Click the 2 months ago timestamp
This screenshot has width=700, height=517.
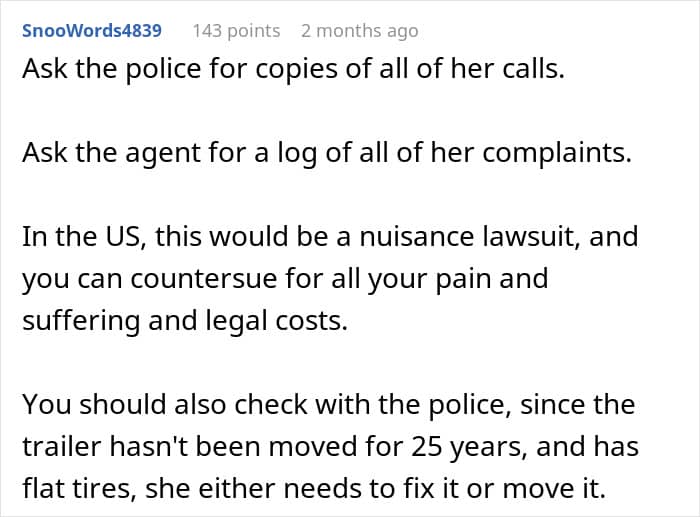click(x=359, y=31)
